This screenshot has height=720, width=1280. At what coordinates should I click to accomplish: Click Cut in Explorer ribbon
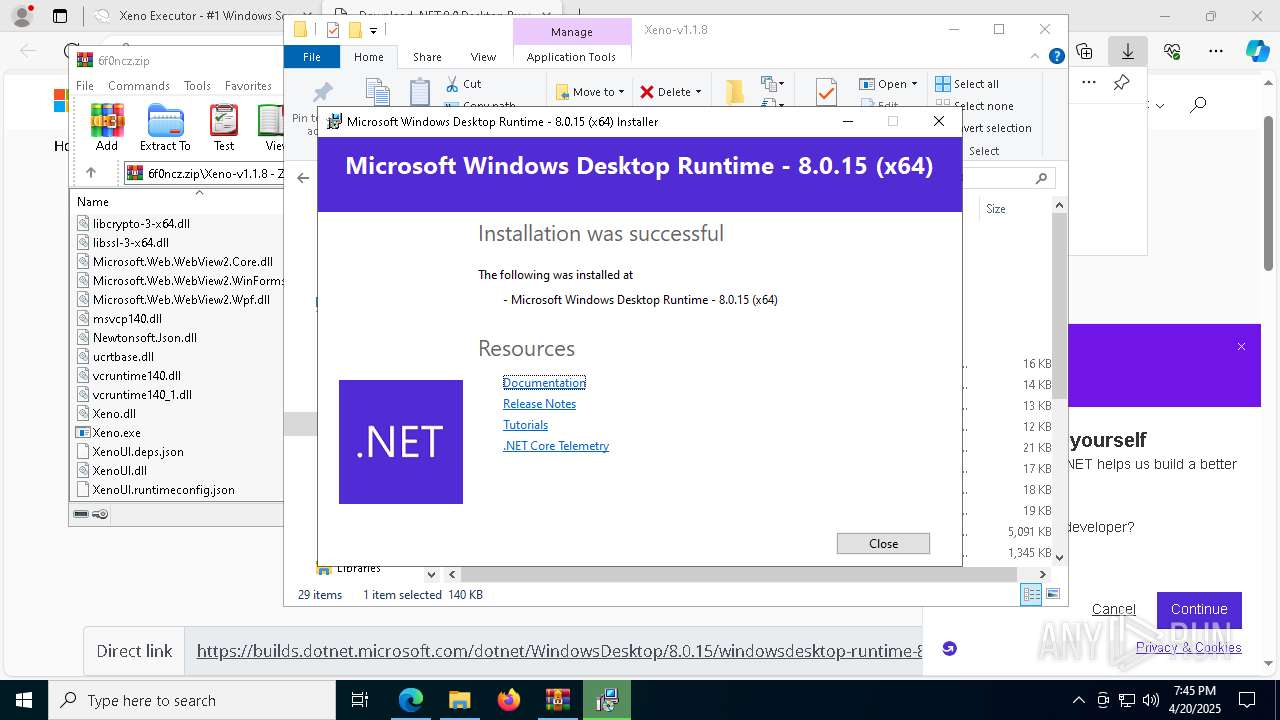pos(463,84)
